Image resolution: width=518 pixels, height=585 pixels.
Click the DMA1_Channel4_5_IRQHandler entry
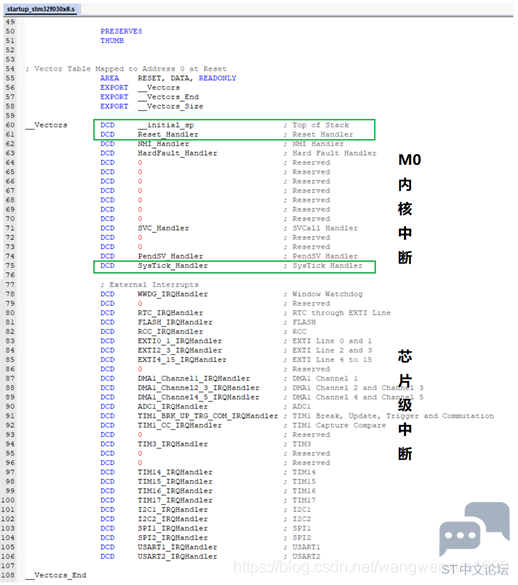click(x=199, y=397)
